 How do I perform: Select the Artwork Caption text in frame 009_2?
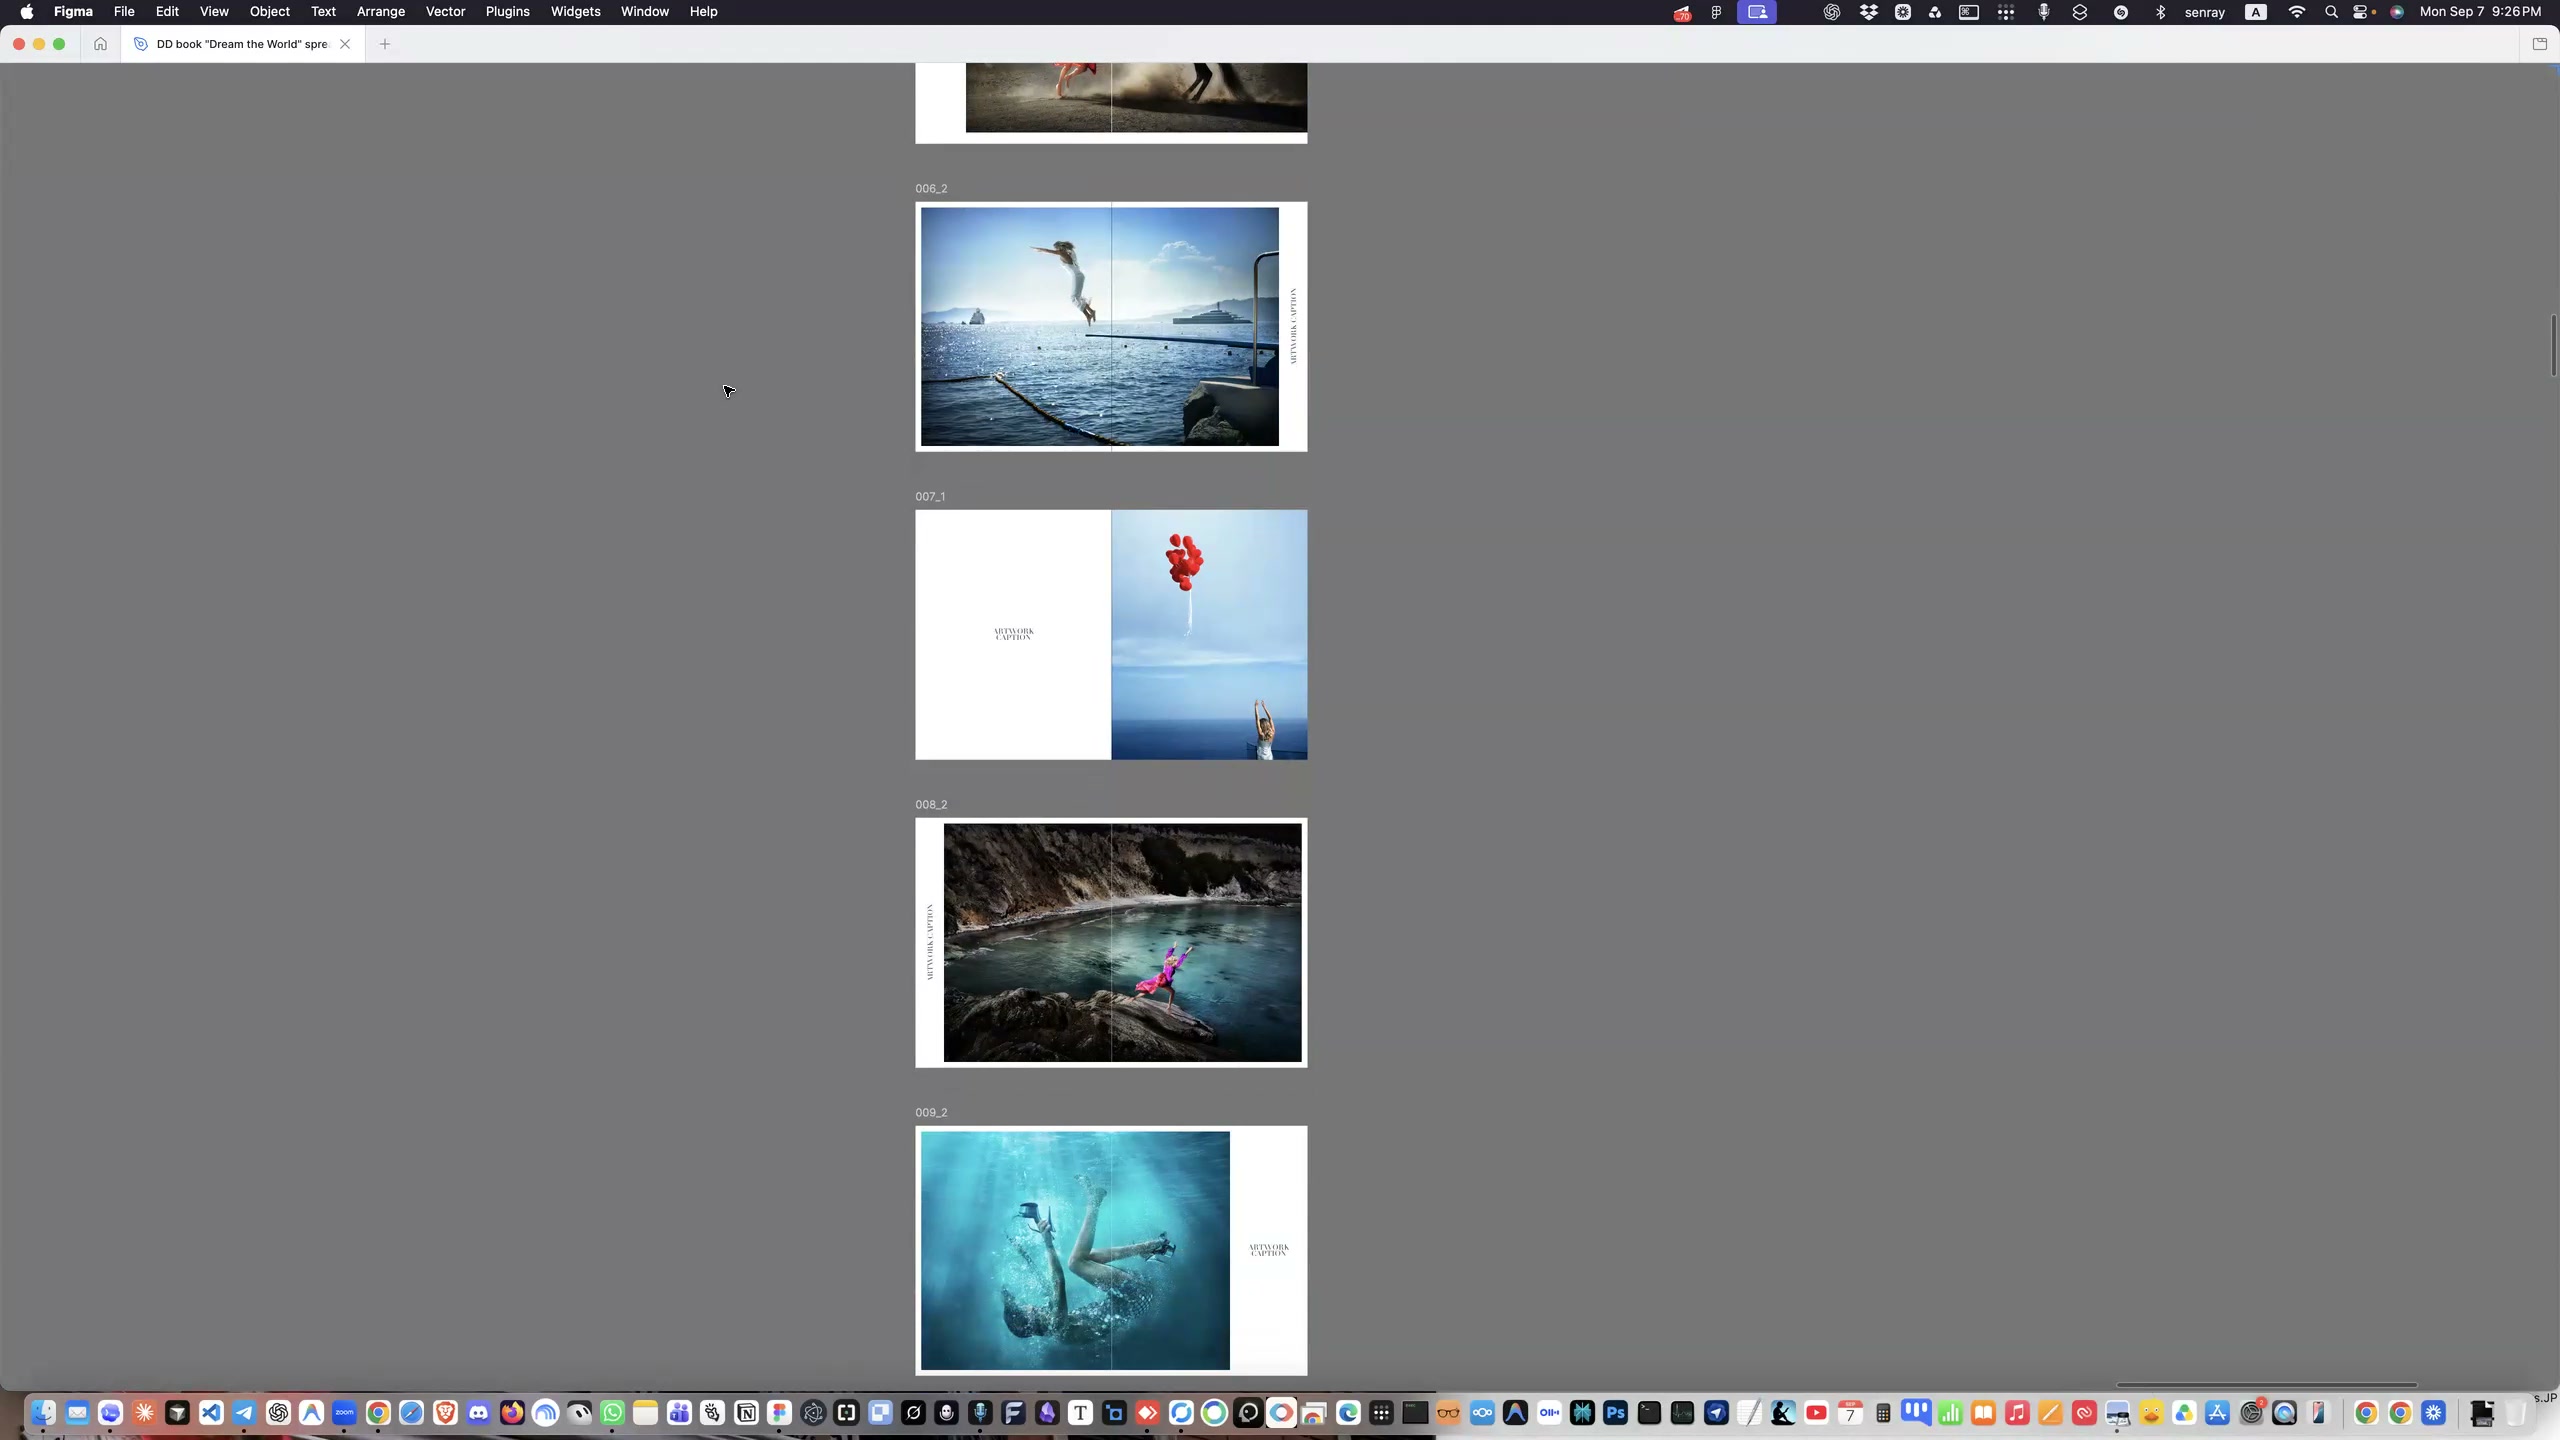pyautogui.click(x=1269, y=1250)
